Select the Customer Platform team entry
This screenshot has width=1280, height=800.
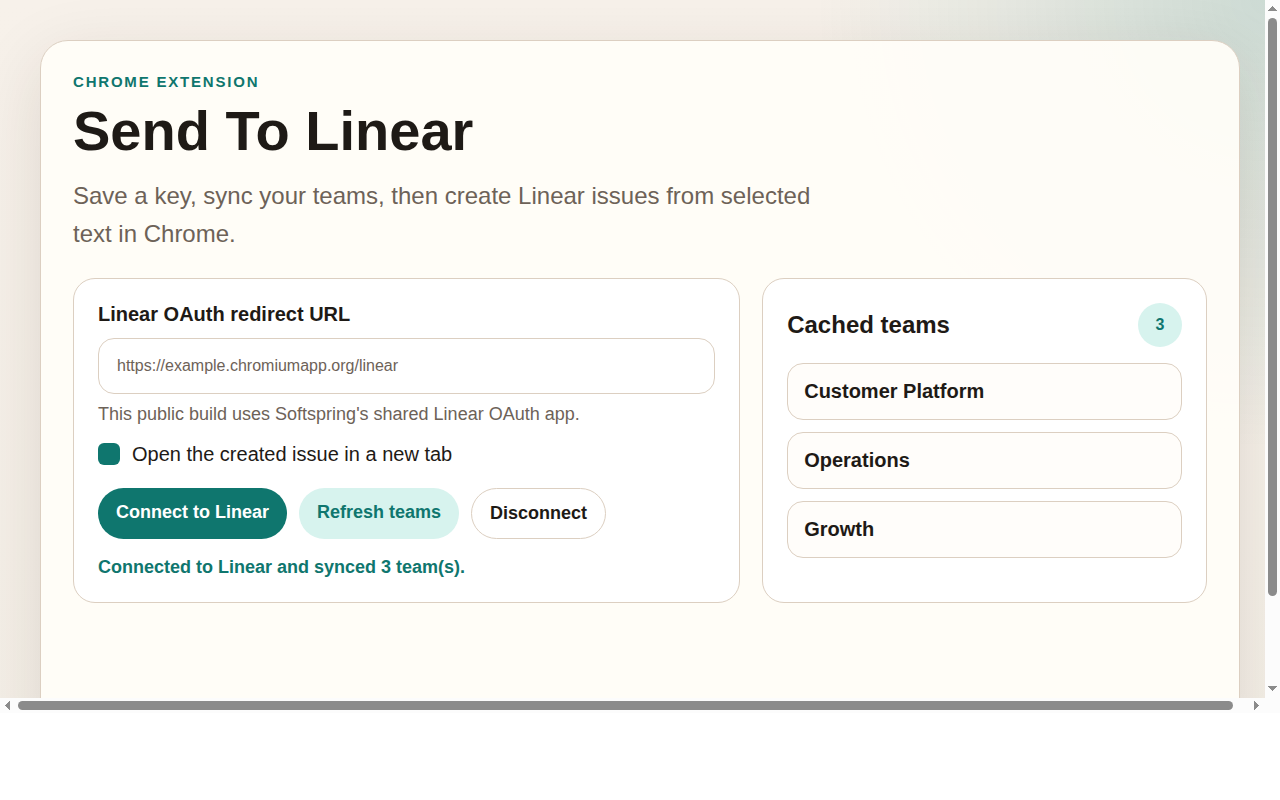984,391
